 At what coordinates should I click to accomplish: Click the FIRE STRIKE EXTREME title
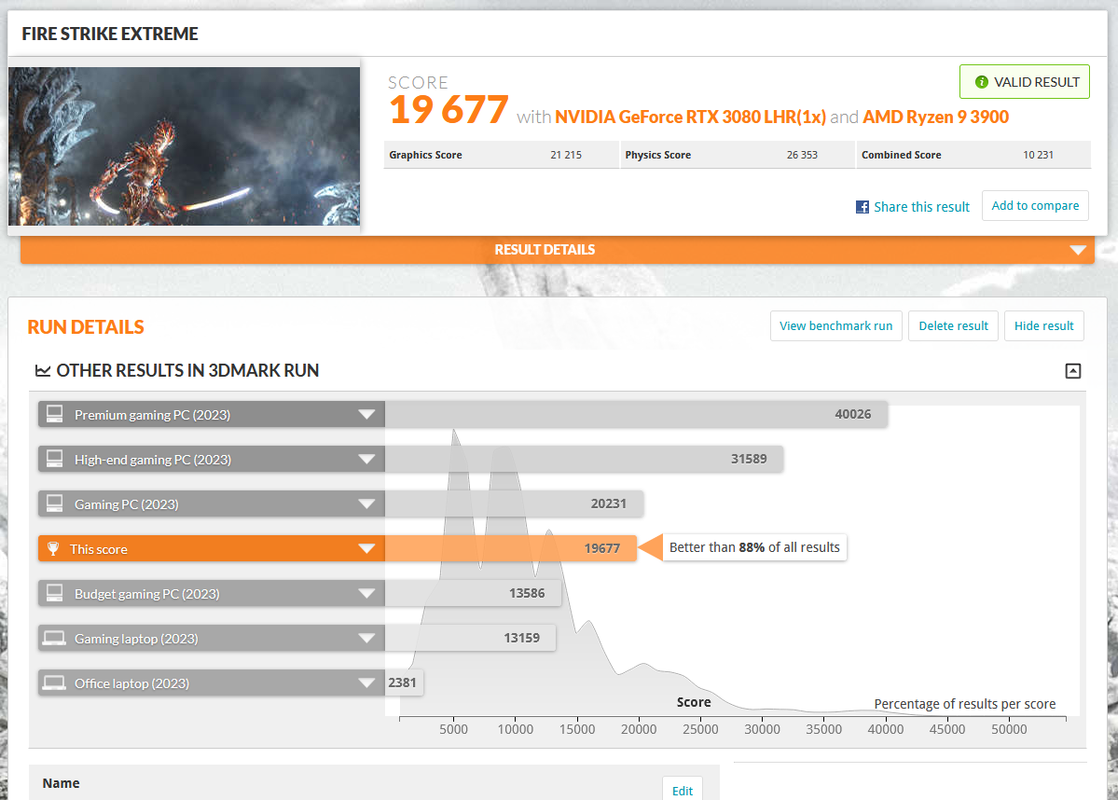(110, 34)
